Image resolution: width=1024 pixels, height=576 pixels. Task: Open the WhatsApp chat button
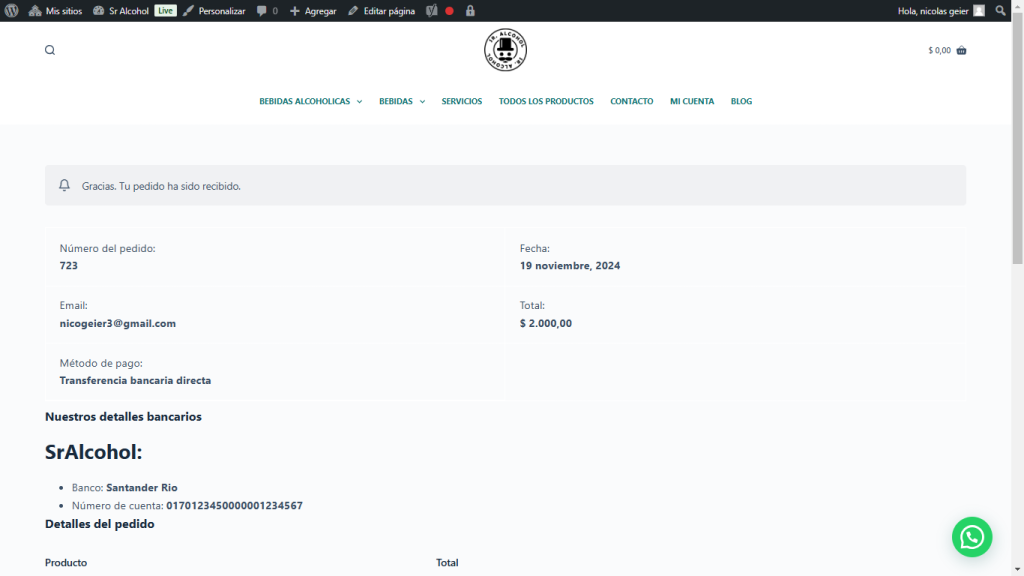coord(972,537)
